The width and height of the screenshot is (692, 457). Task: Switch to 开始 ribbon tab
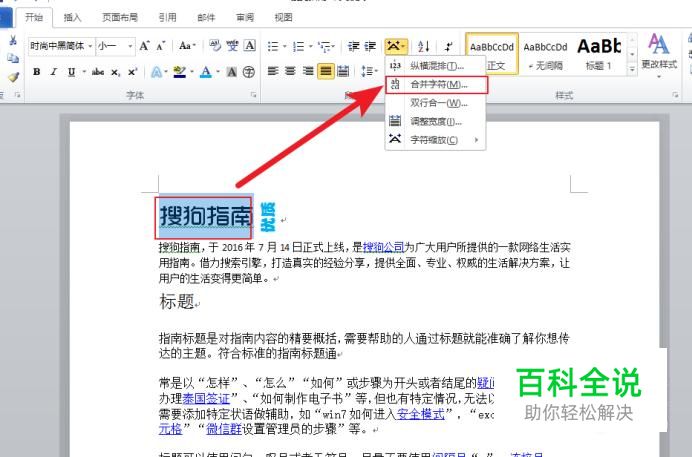tap(34, 17)
